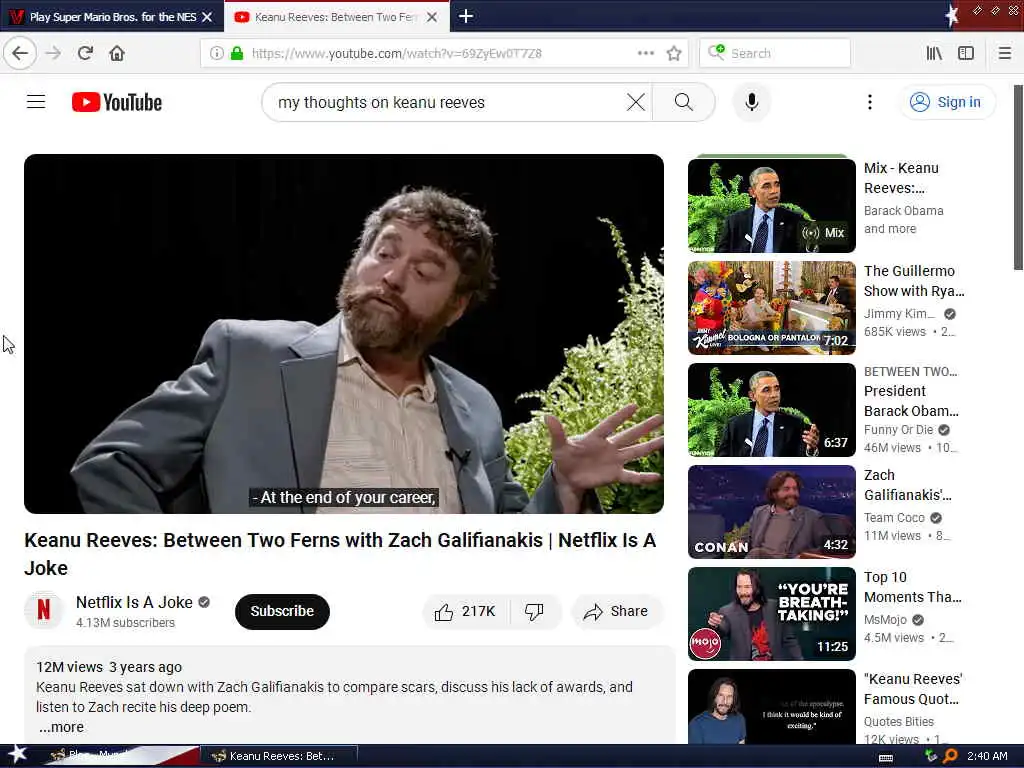1024x768 pixels.
Task: Open the 6:37 Barack Obama video thumbnail
Action: [x=772, y=410]
